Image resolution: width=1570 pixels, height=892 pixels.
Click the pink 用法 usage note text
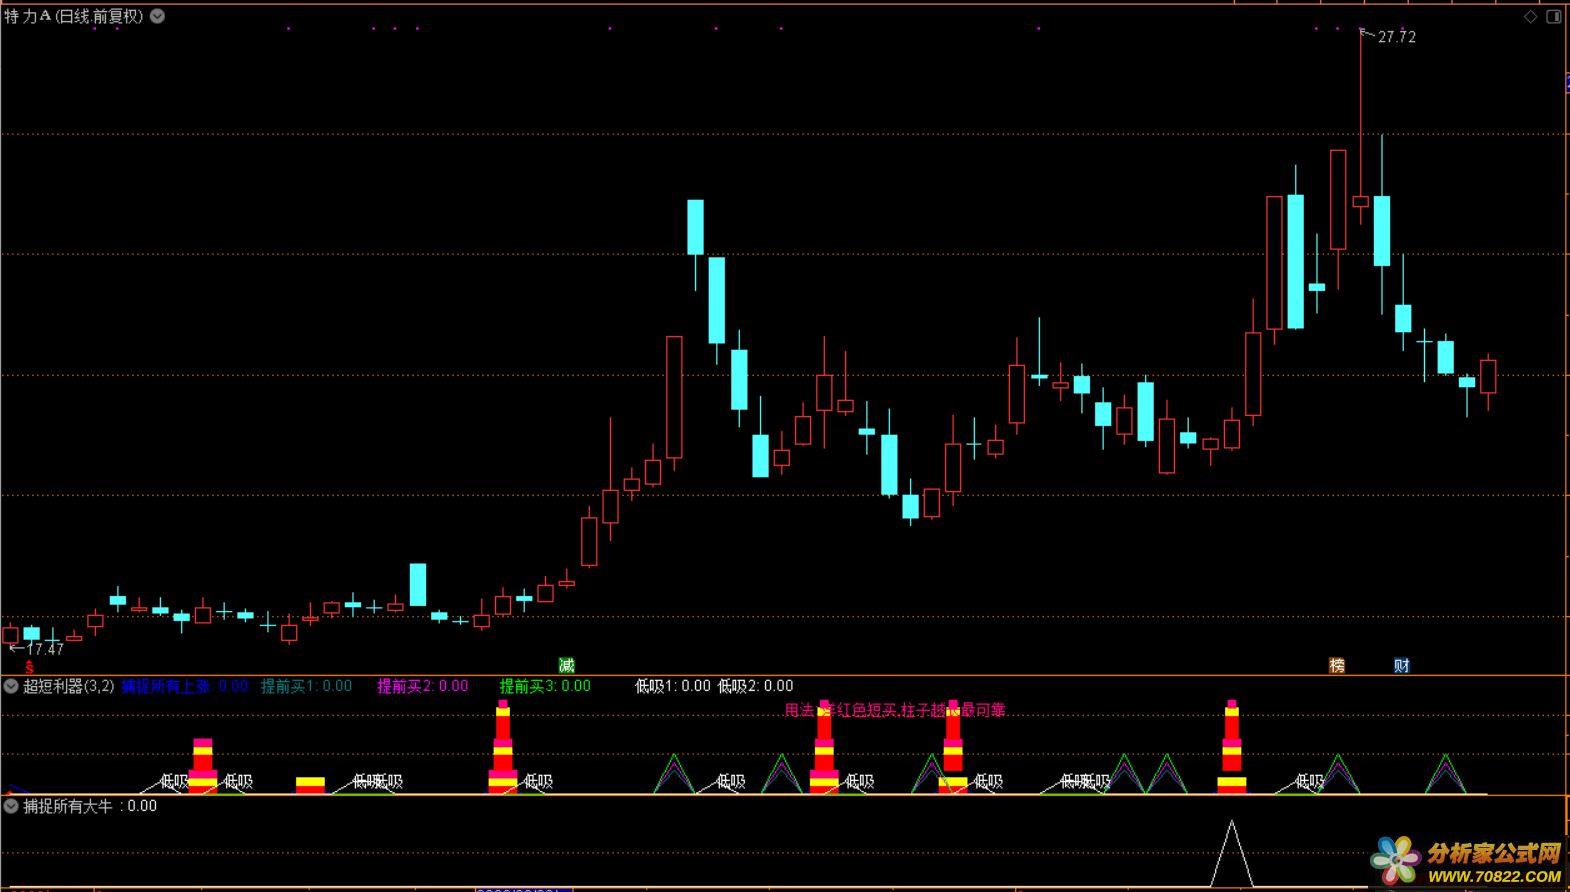tap(895, 710)
